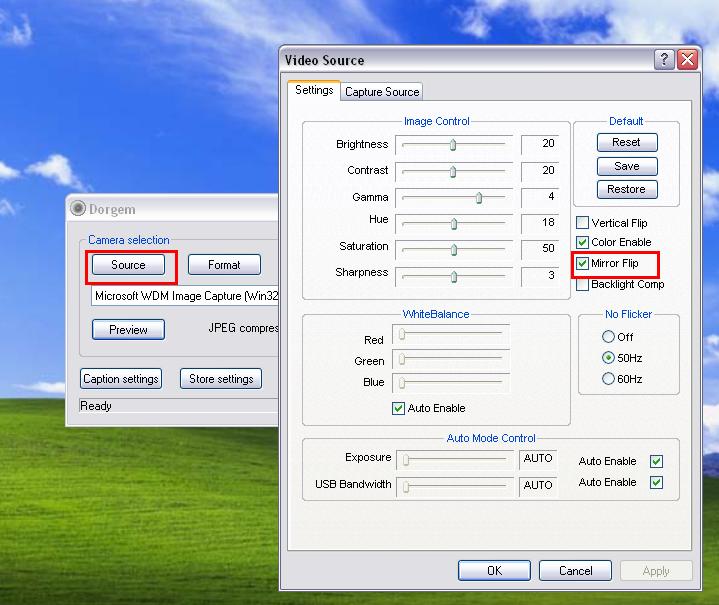
Task: Click the Green white balance slider
Action: pos(451,359)
